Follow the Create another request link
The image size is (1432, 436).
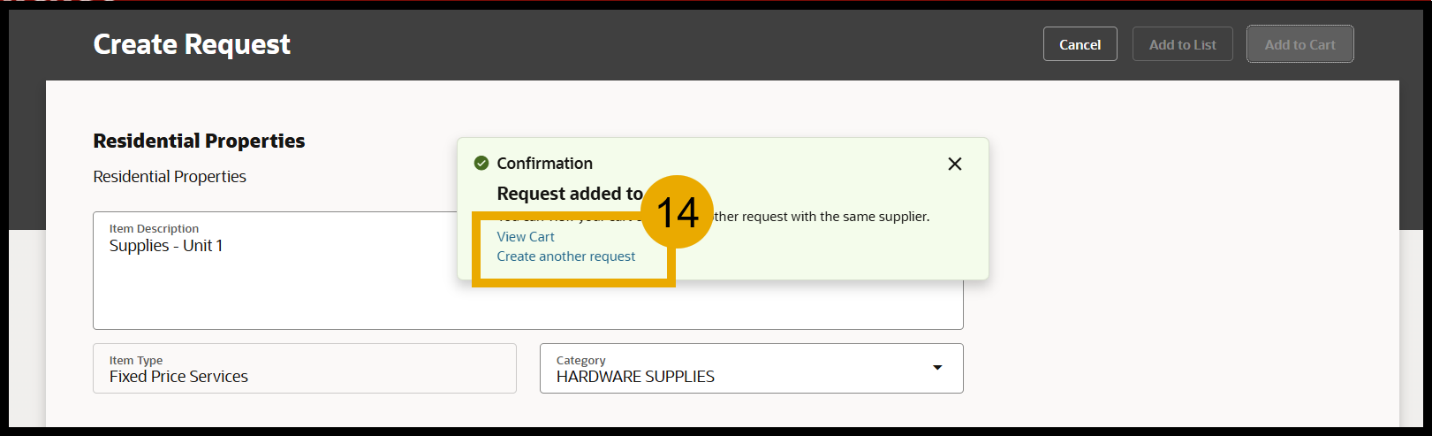[566, 257]
